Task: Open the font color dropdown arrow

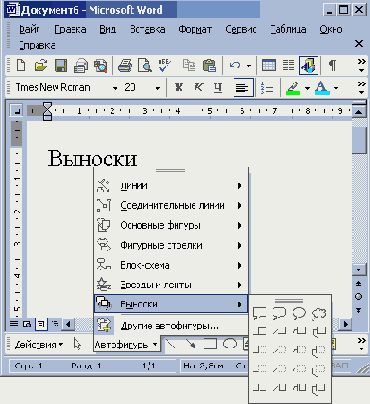Action: click(x=336, y=88)
